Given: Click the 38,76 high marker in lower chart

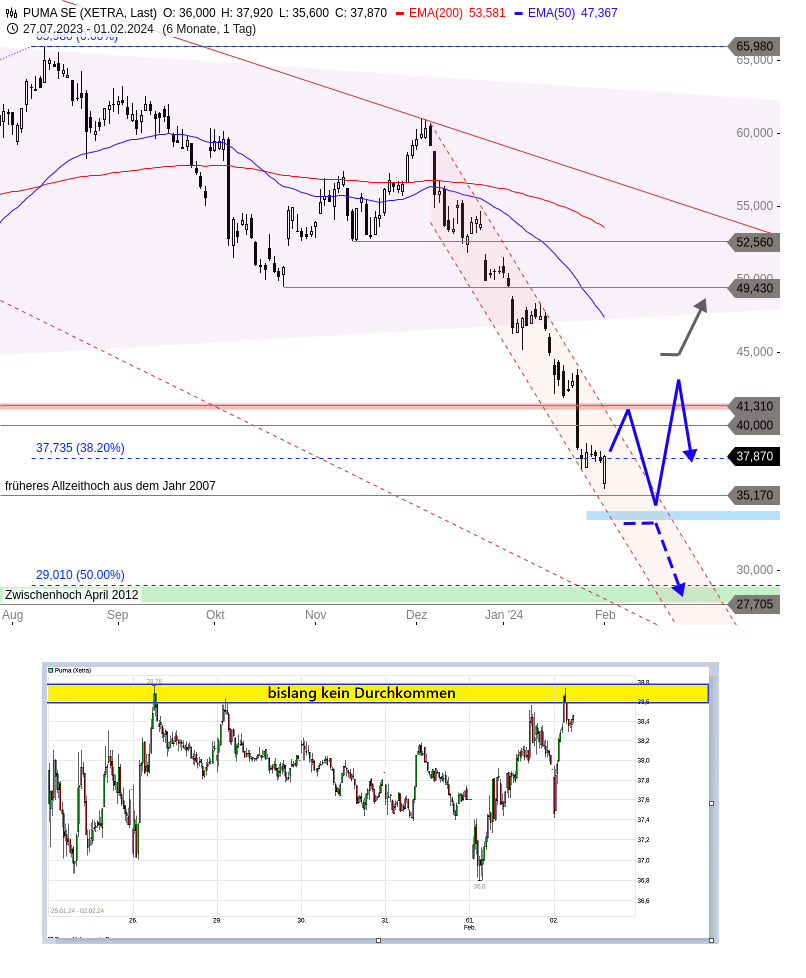Looking at the screenshot, I should coord(154,681).
